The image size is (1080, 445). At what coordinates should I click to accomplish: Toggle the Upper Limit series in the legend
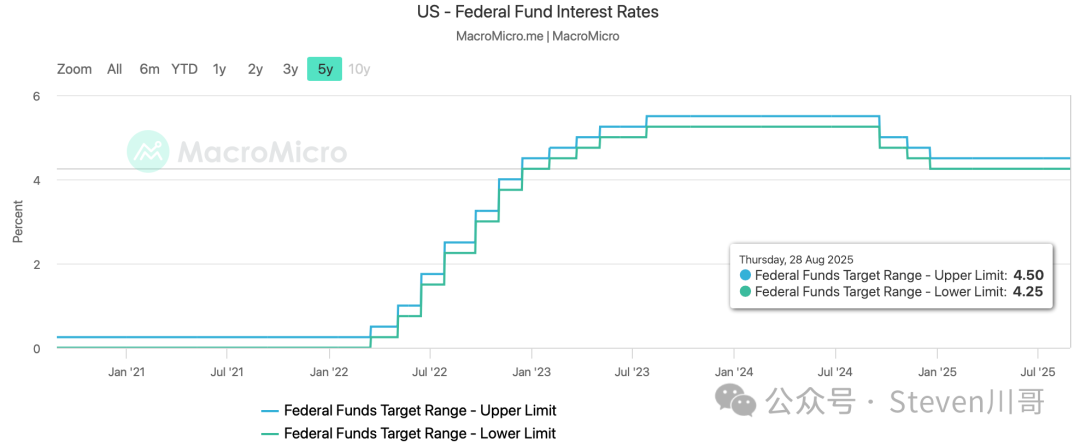point(419,410)
